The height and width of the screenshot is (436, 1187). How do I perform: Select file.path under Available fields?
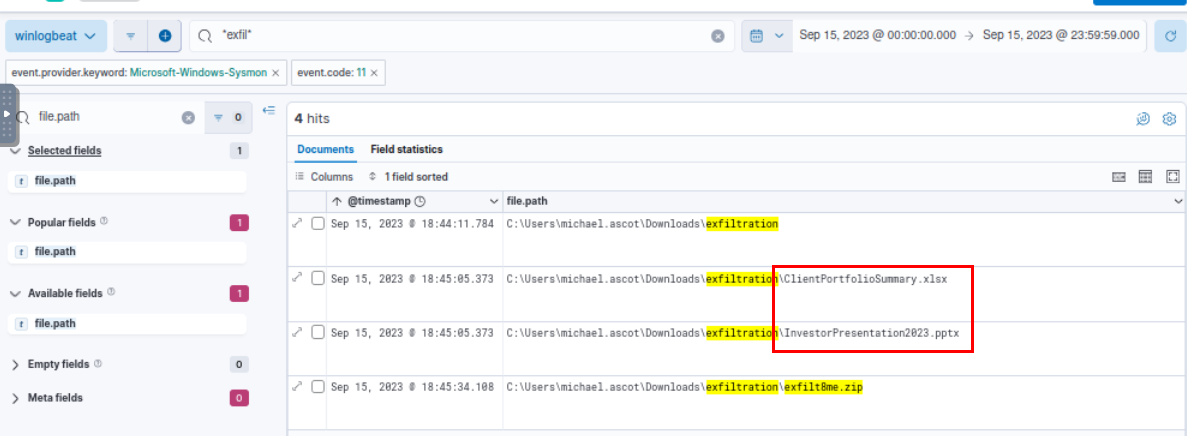pos(126,323)
